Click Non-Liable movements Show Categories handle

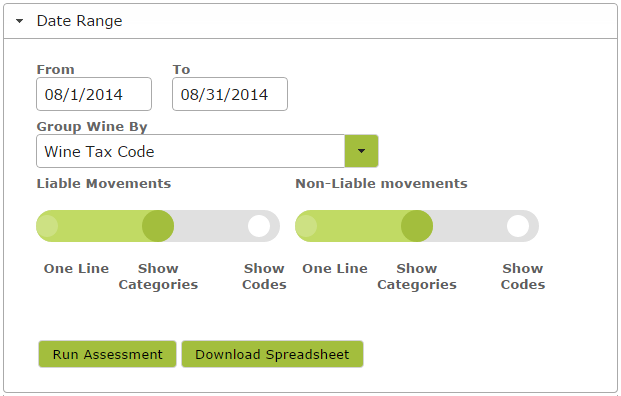click(417, 226)
